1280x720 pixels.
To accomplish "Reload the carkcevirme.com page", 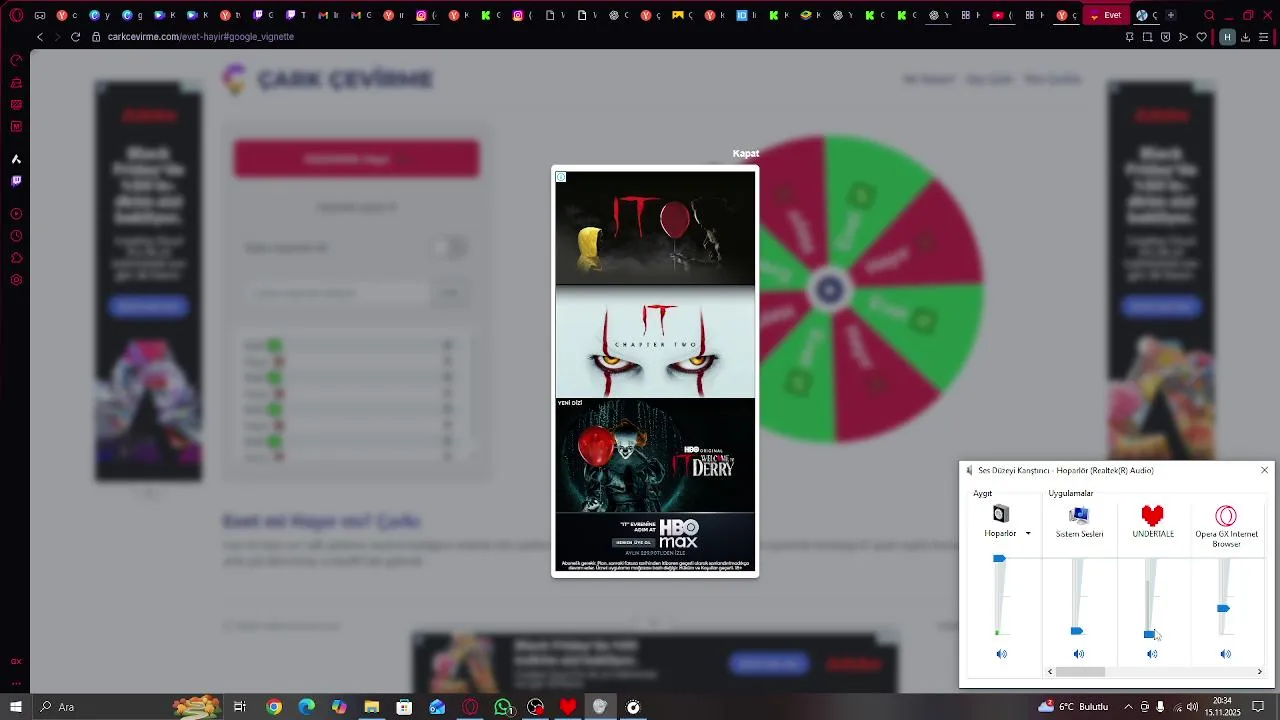I will (75, 37).
